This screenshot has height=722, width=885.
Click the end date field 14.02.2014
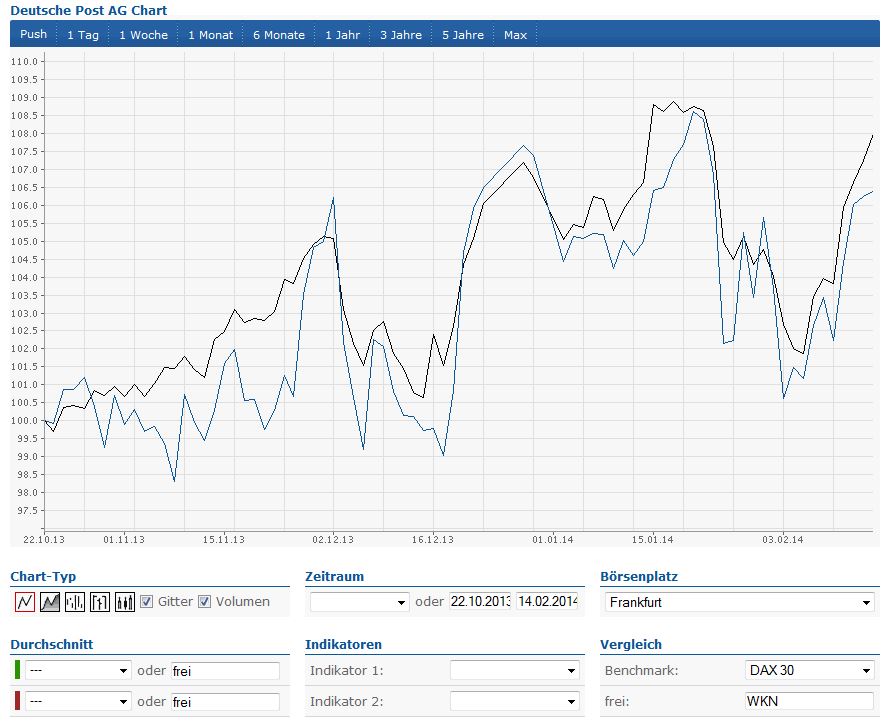[547, 601]
